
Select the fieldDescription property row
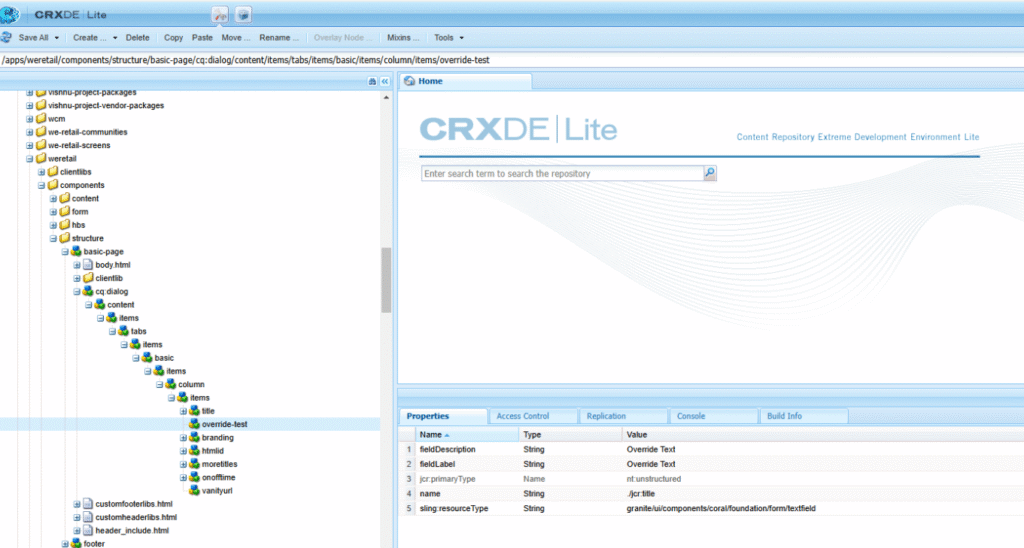click(x=712, y=449)
